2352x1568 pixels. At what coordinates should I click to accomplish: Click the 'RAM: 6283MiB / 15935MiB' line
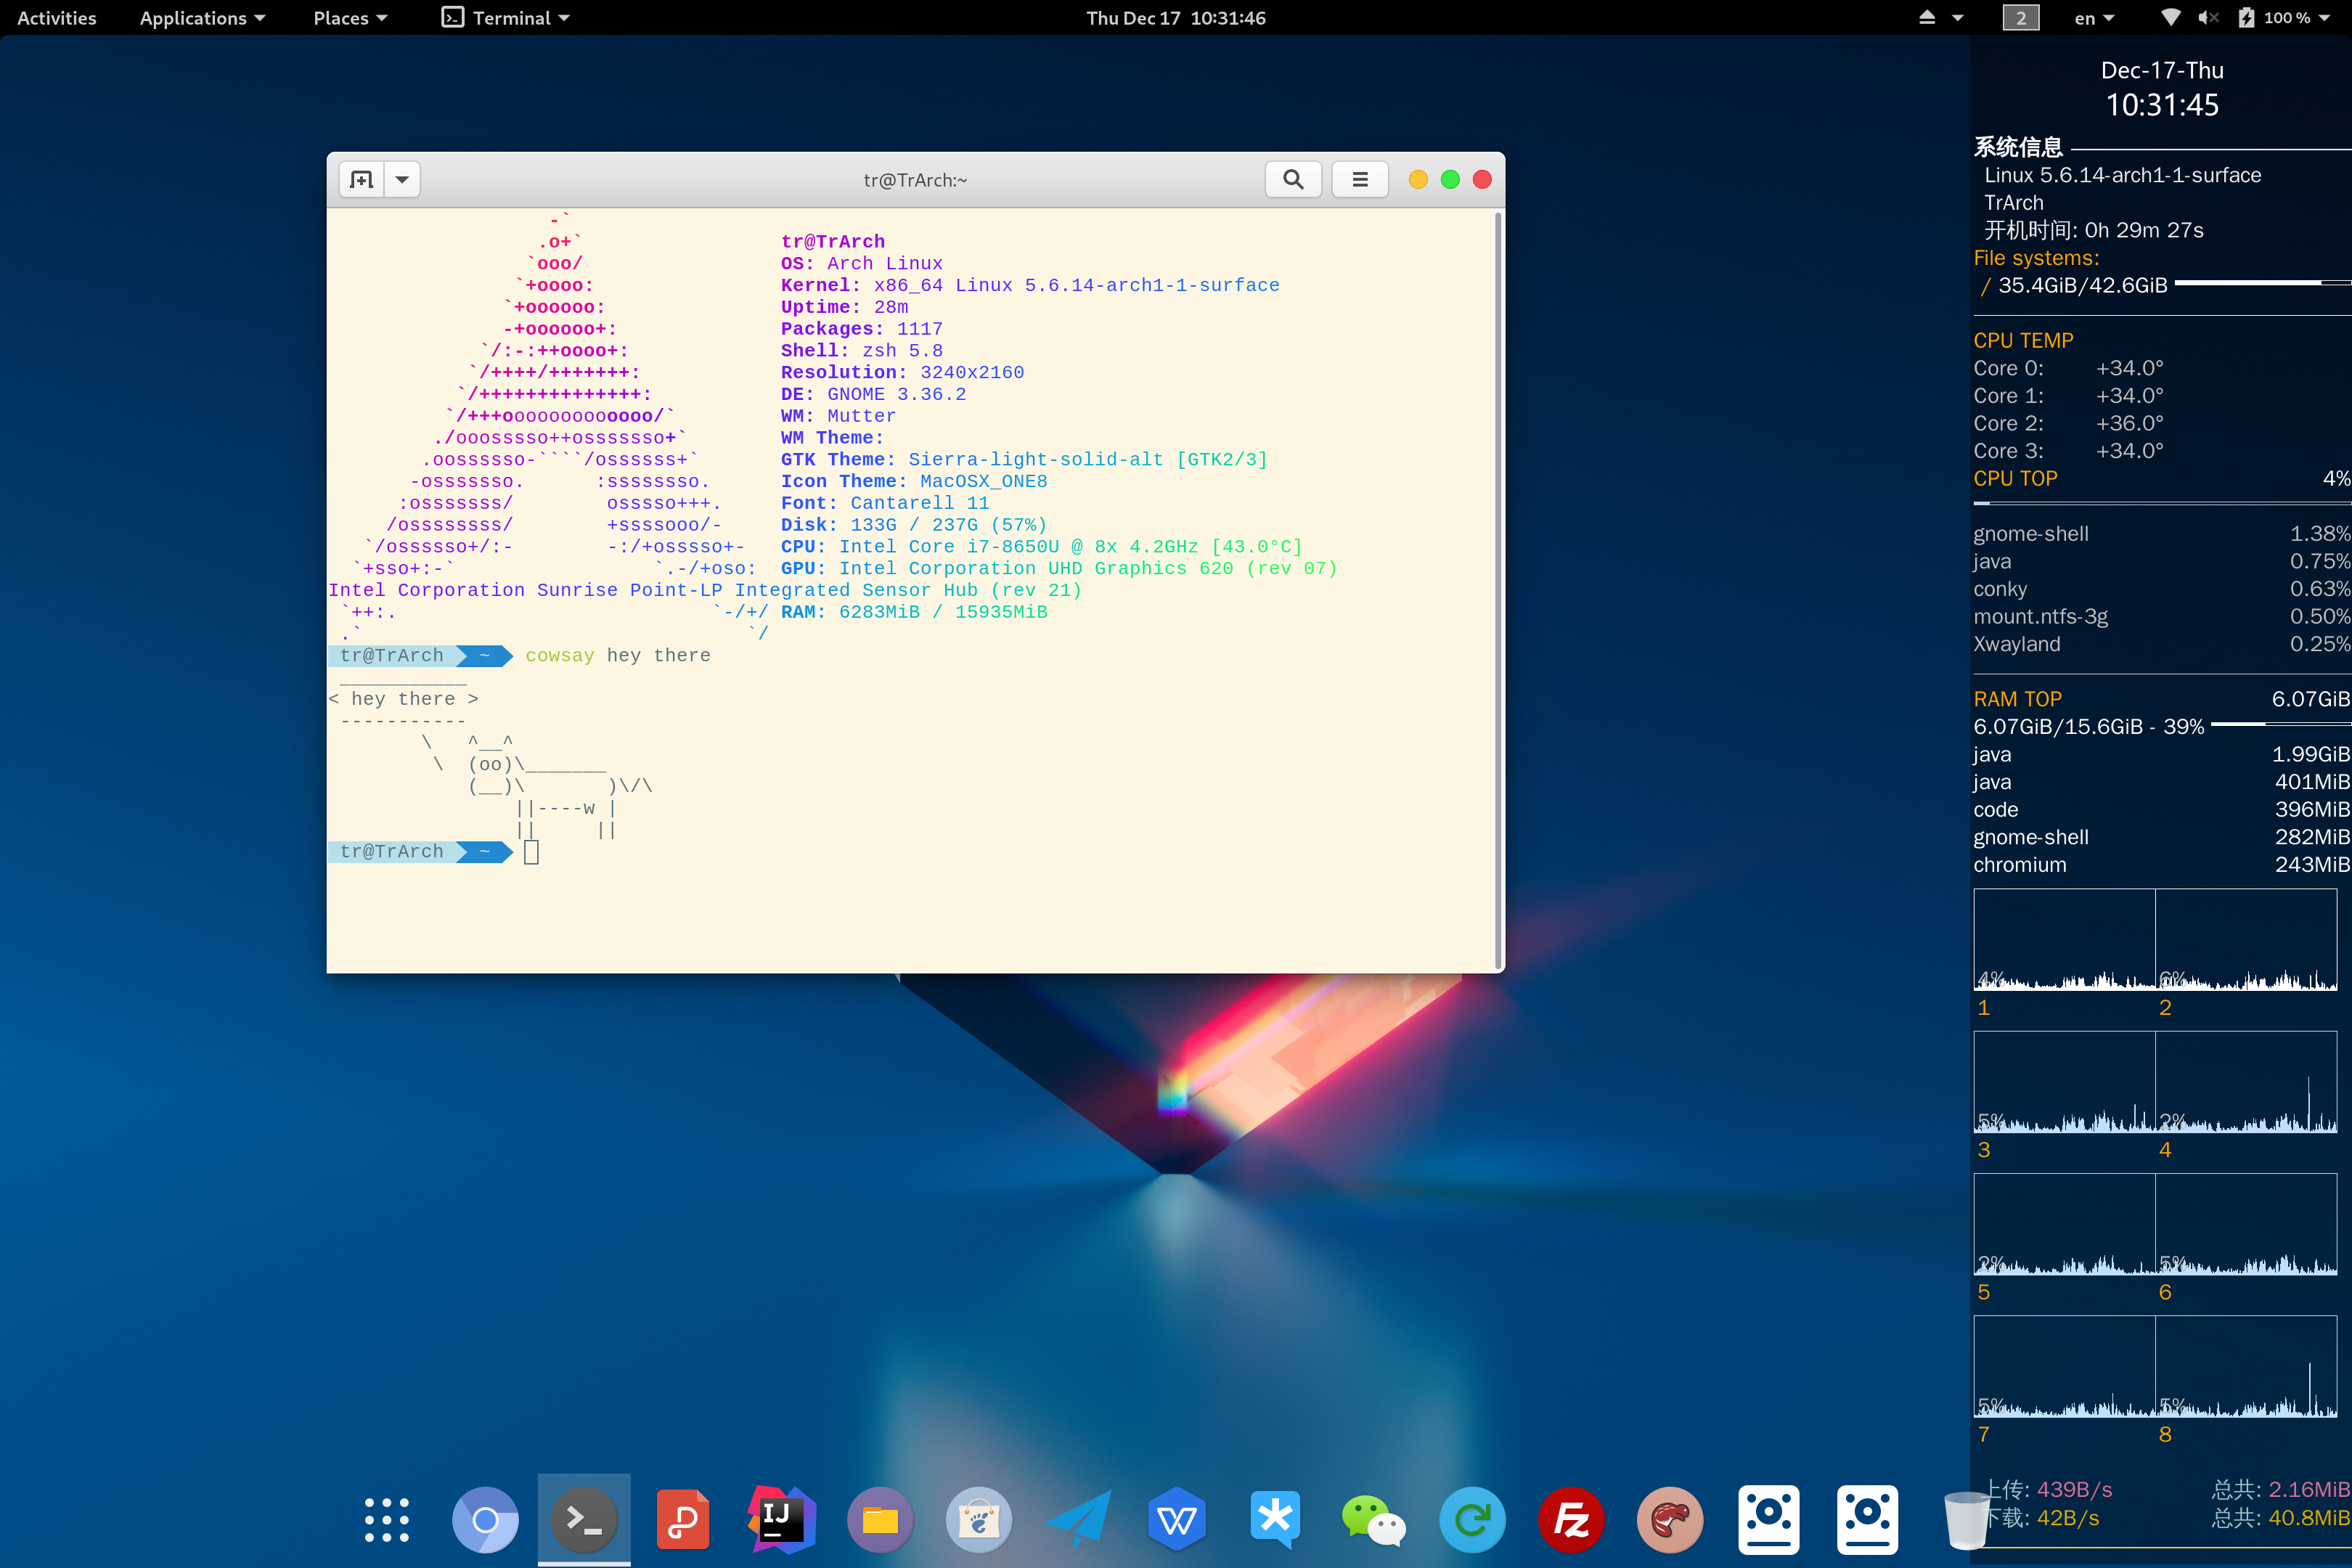point(915,612)
